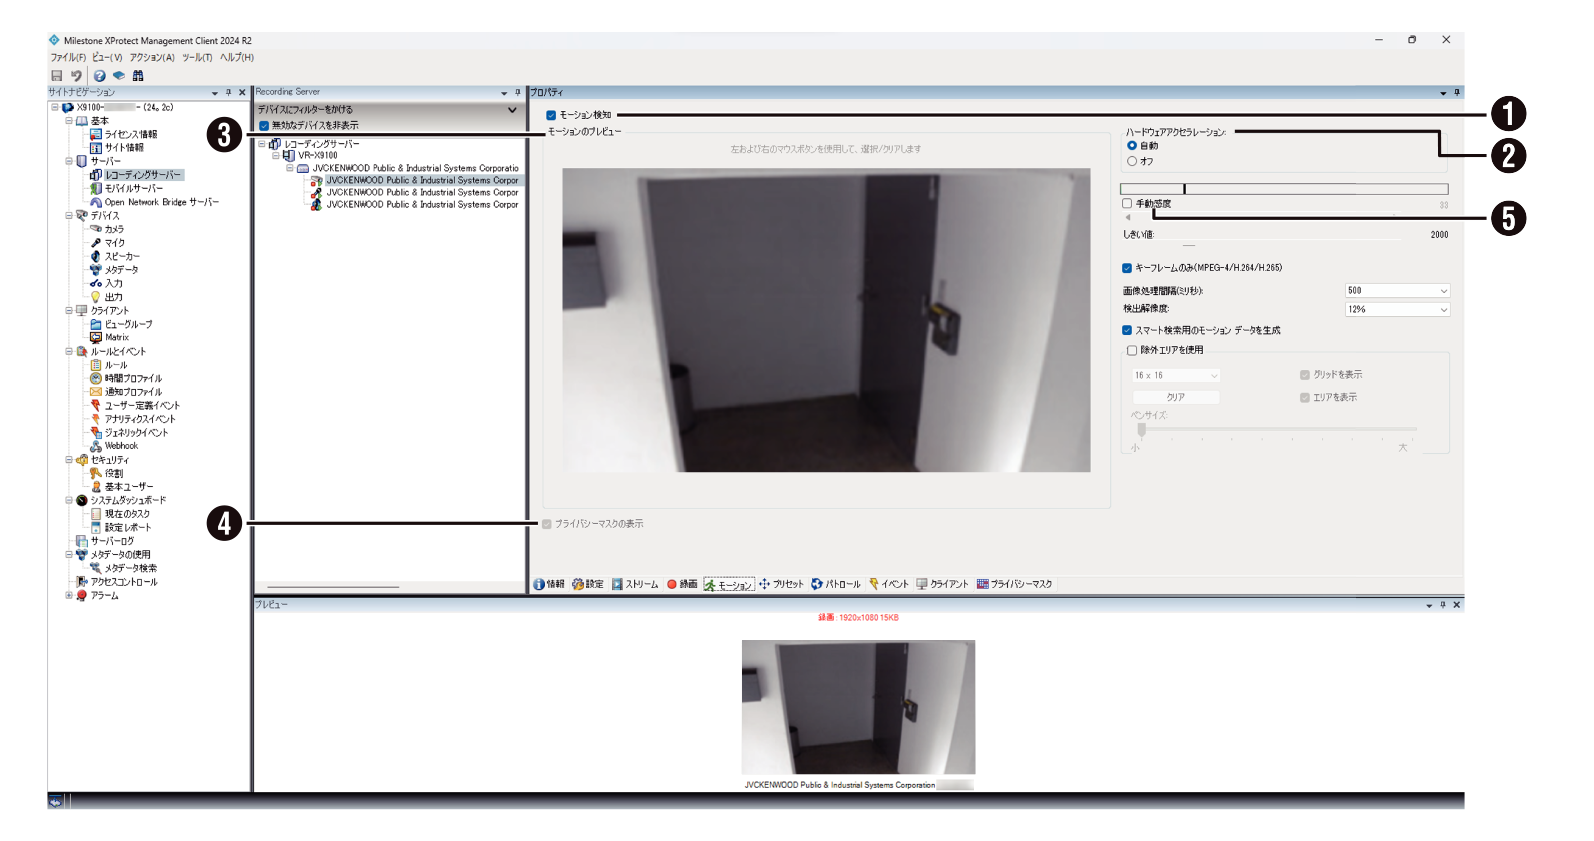The width and height of the screenshot is (1594, 841).
Task: Select モバイルサーバー in the navigation tree
Action: (133, 188)
